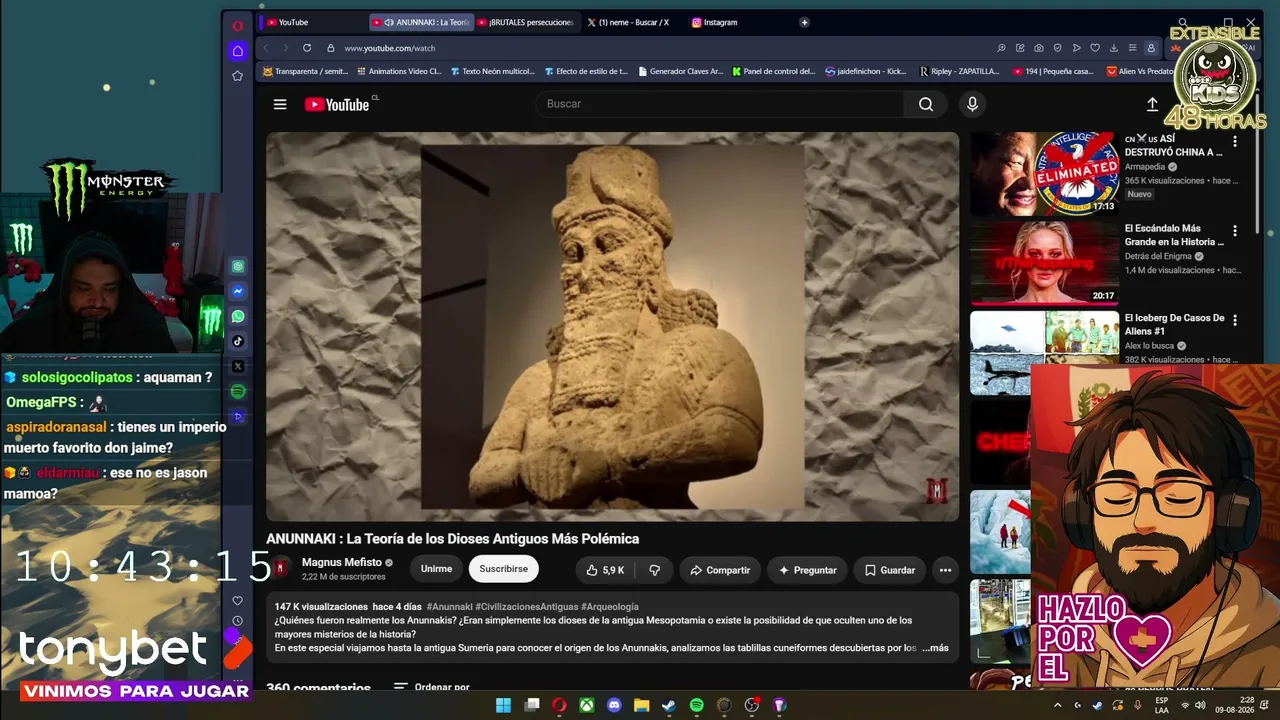Expand video description with ...más
The image size is (1280, 720).
[935, 648]
